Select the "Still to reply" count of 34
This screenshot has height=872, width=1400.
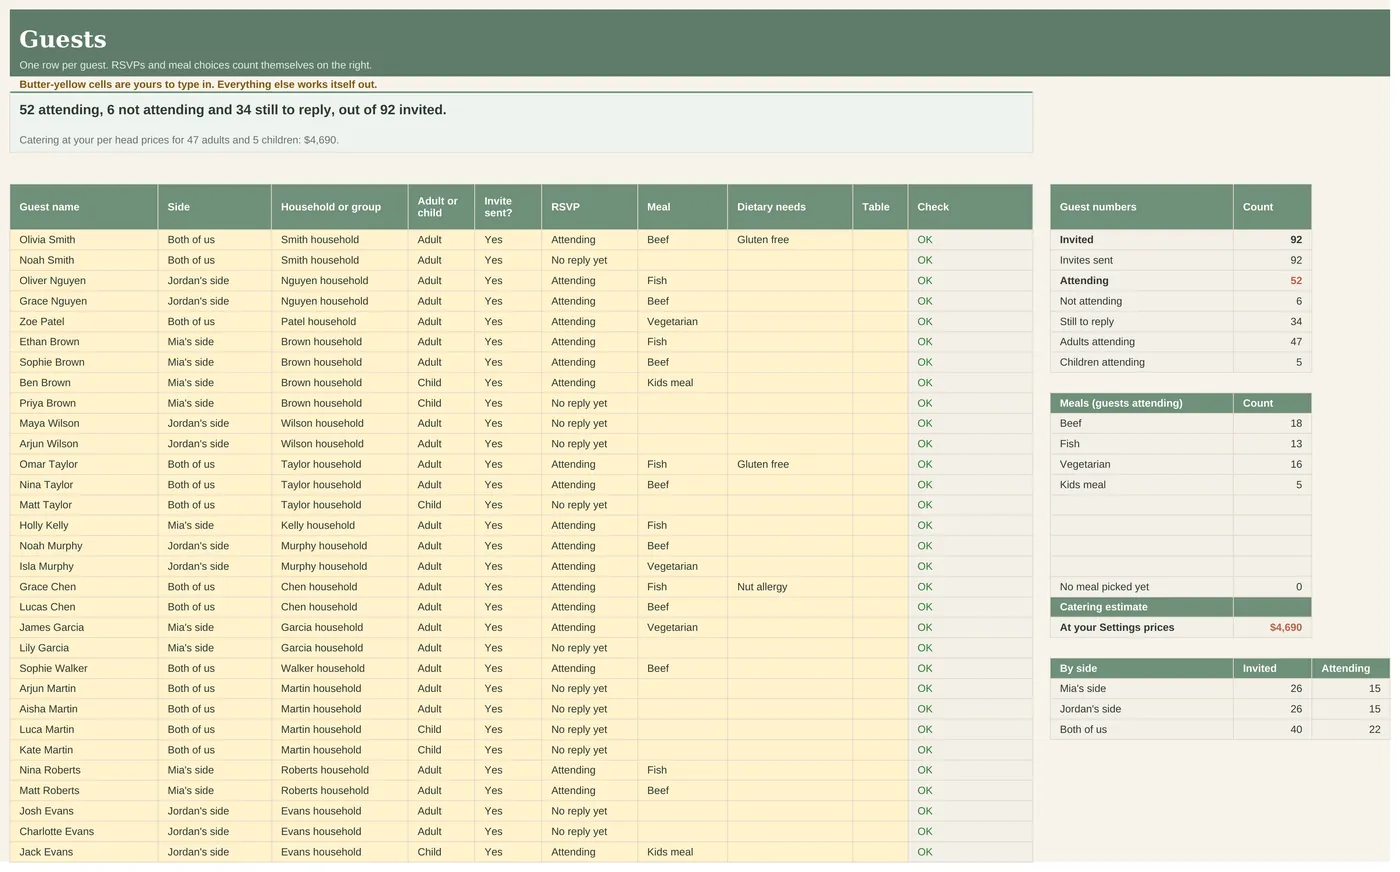(1272, 322)
